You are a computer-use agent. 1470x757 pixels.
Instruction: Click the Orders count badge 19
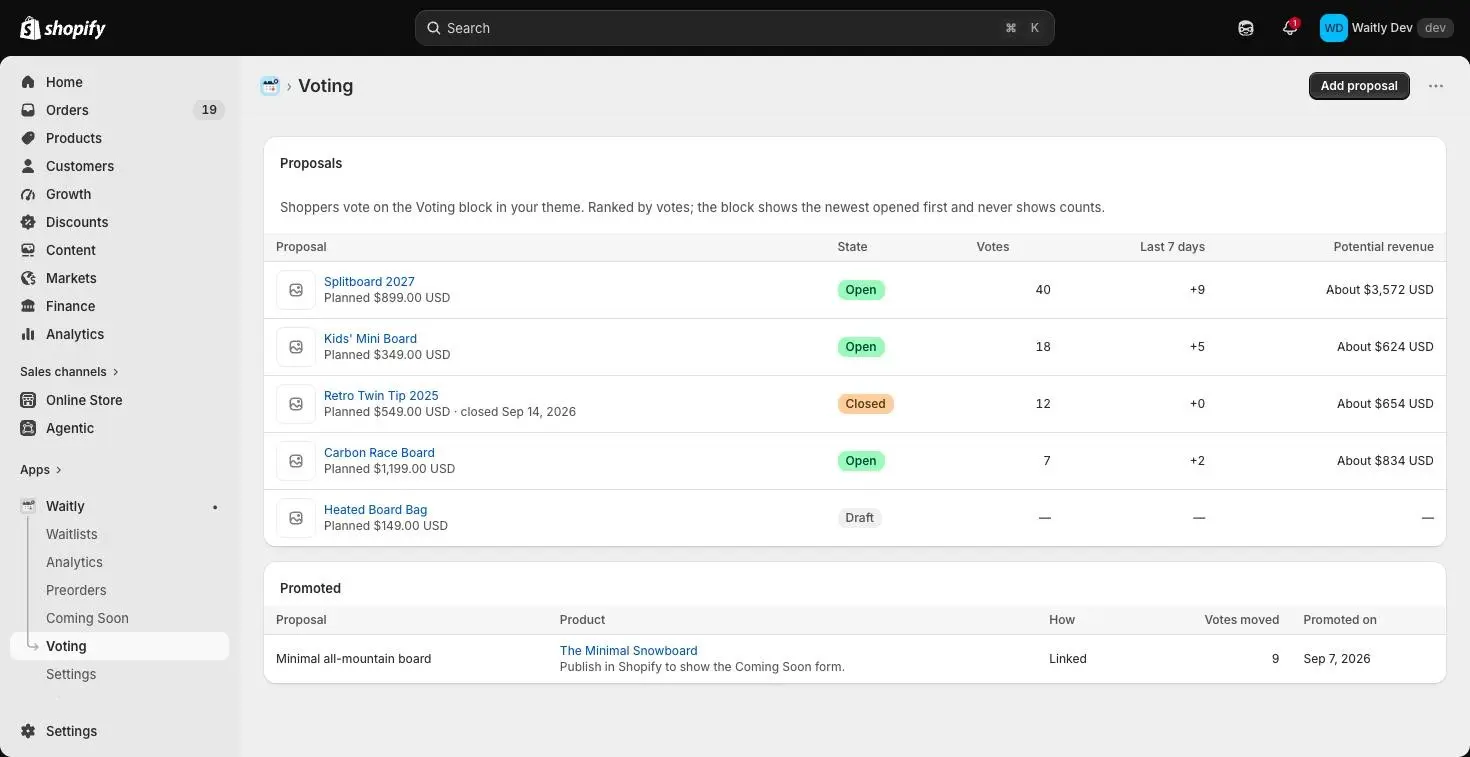click(x=209, y=110)
